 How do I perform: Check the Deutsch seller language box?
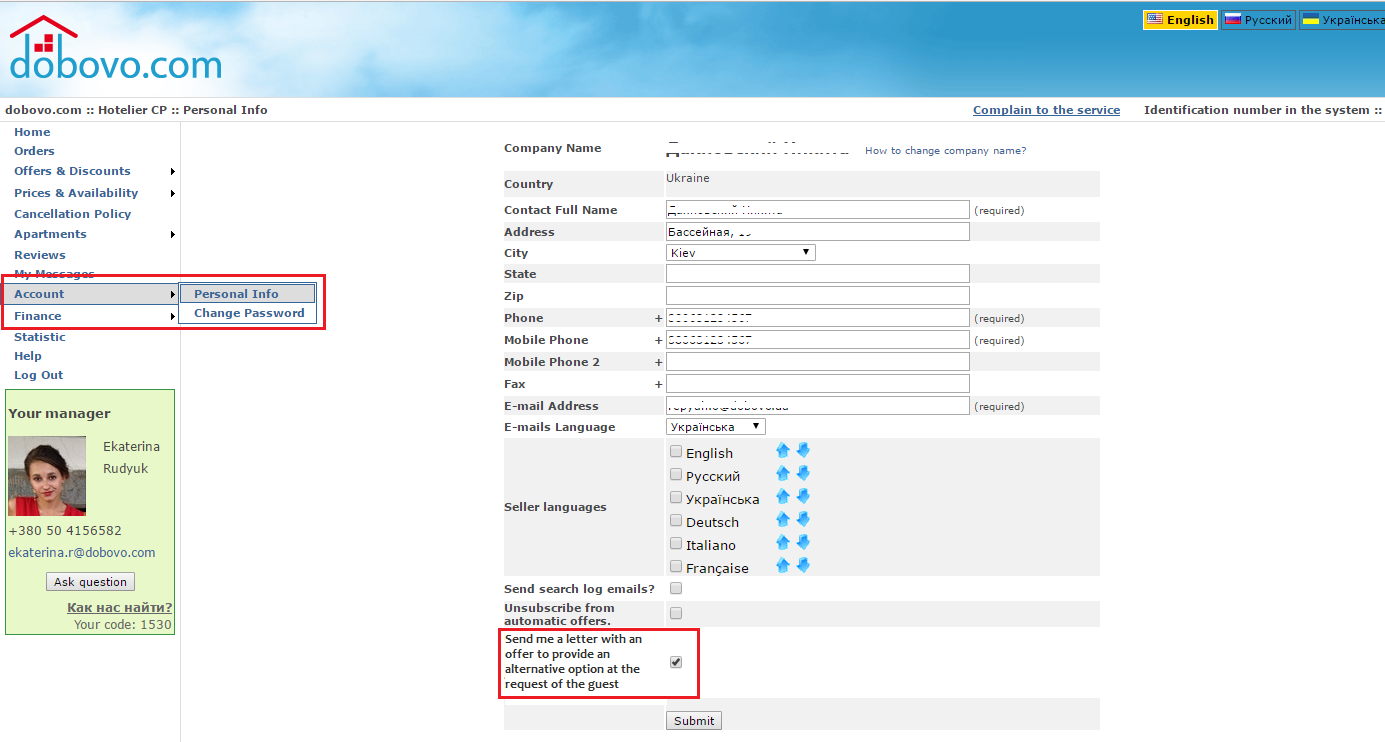(676, 521)
